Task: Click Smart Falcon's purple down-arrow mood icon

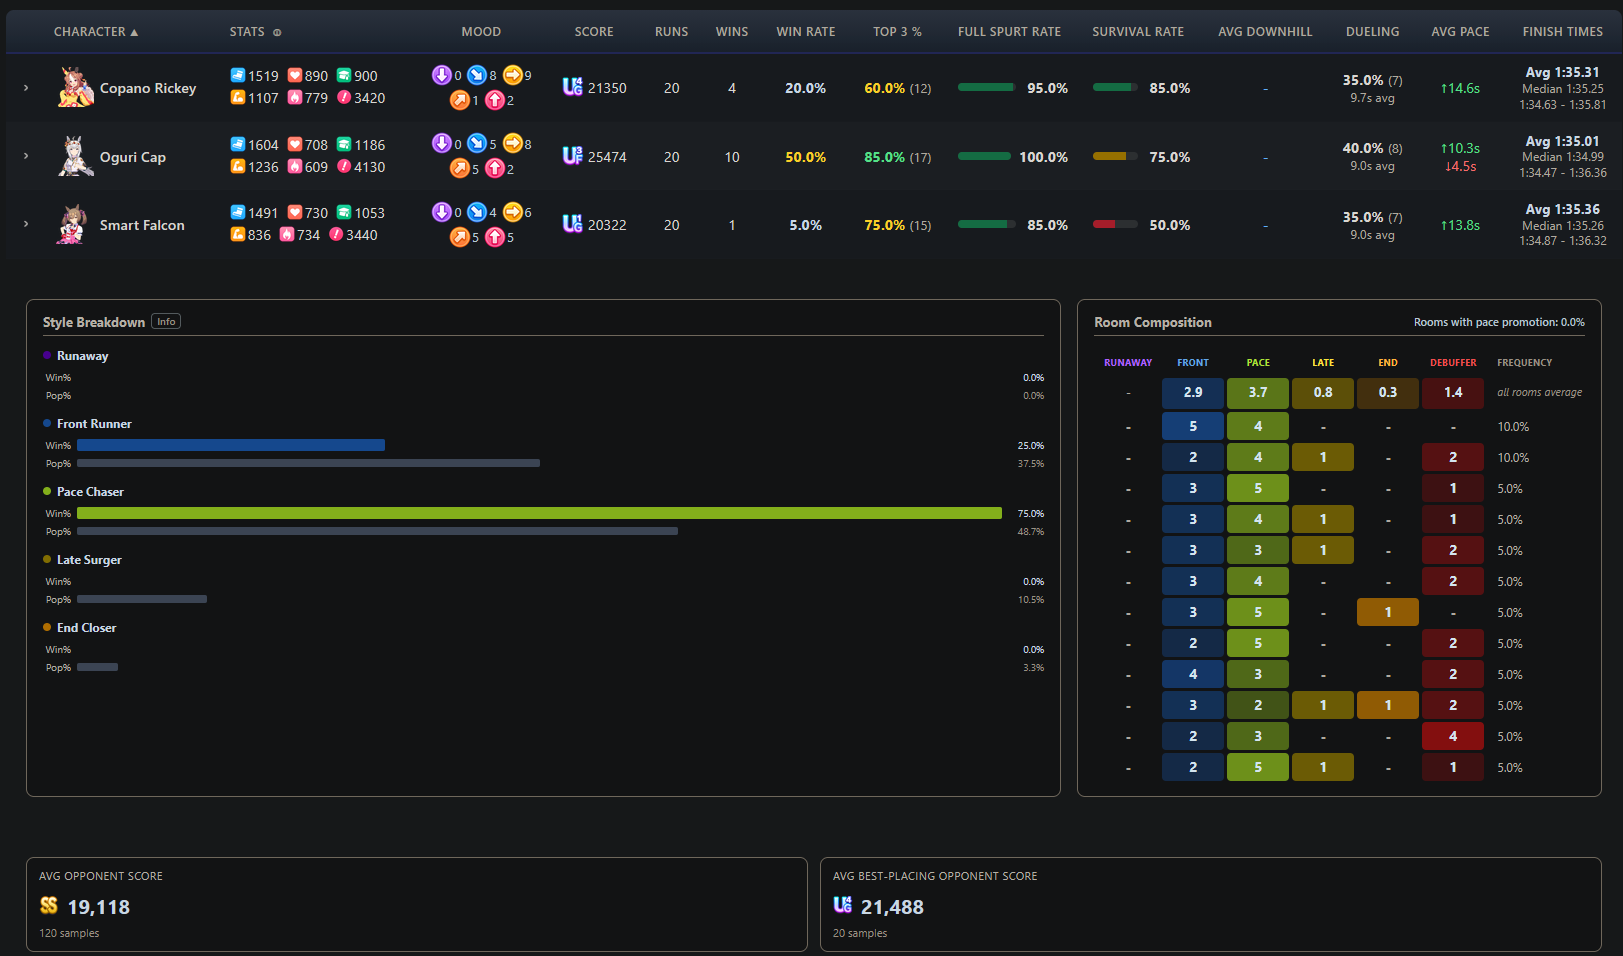Action: [441, 211]
